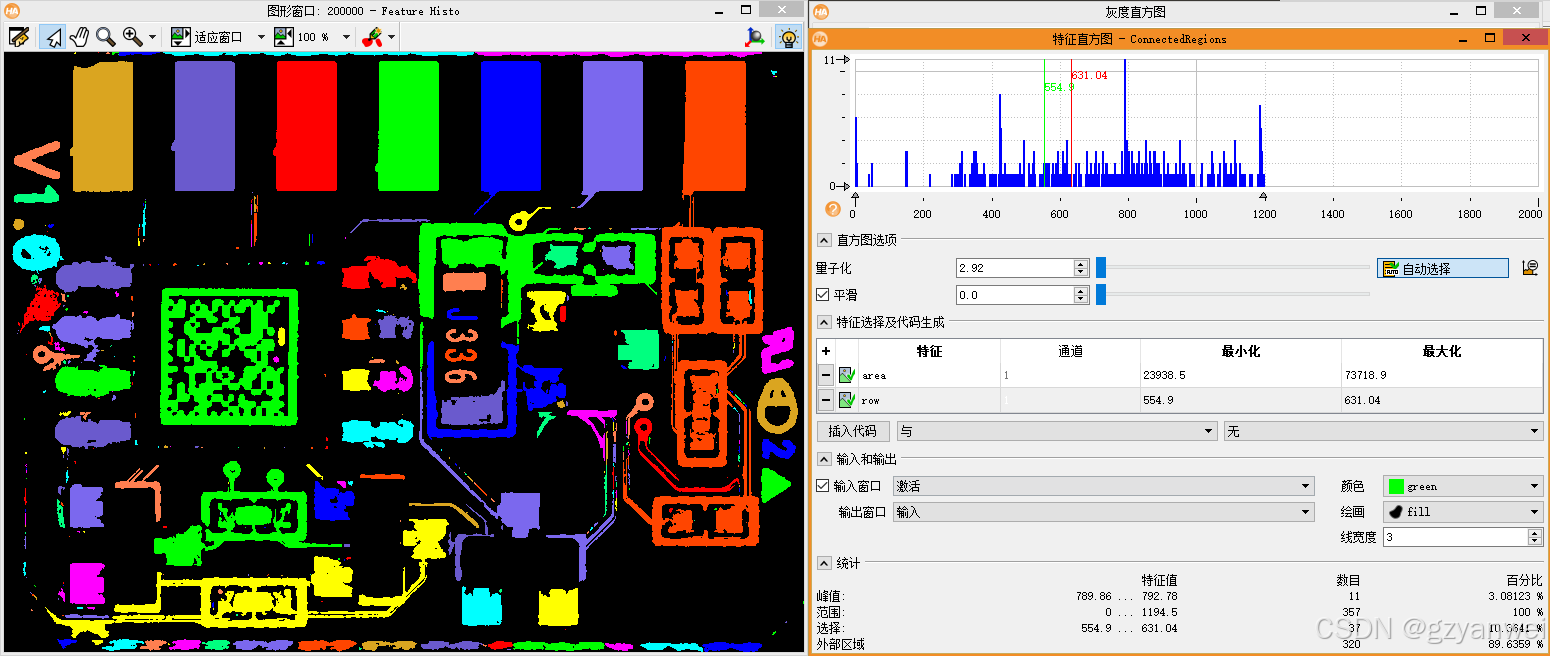Click the green 554.9 histogram marker line
Viewport: 1550px width, 656px height.
(x=1044, y=123)
